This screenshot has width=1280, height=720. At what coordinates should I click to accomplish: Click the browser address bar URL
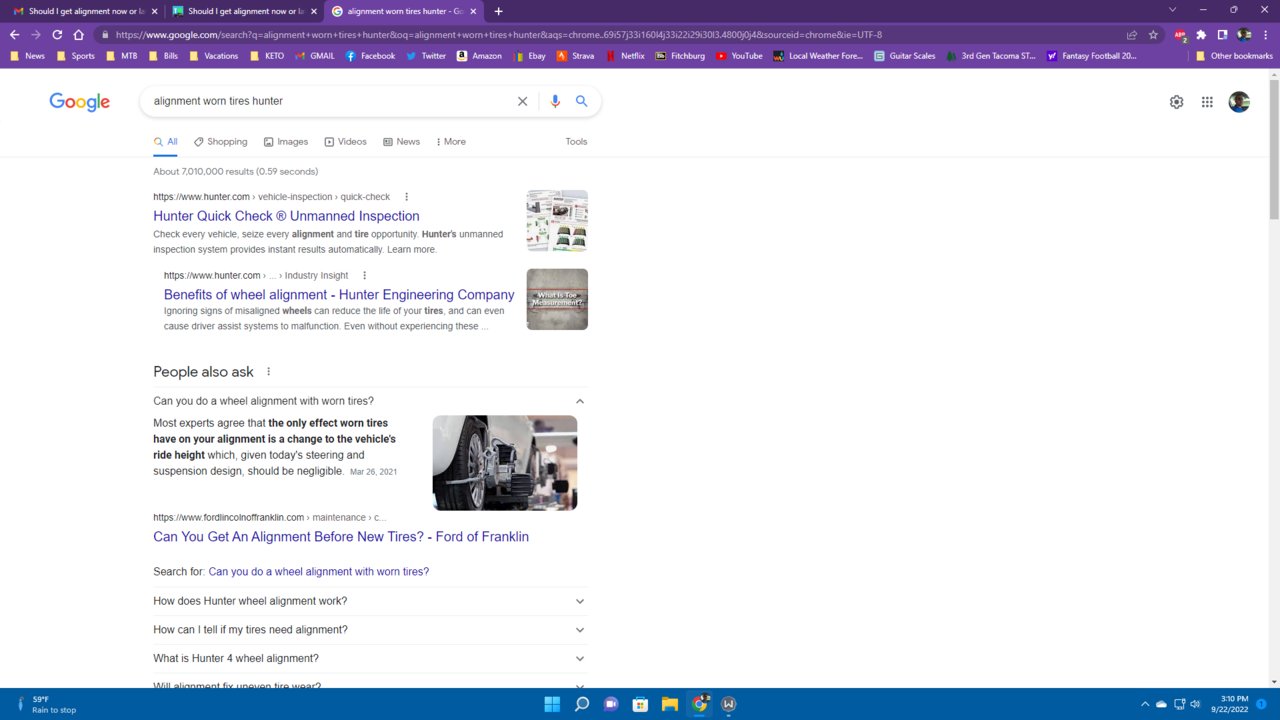(x=498, y=34)
